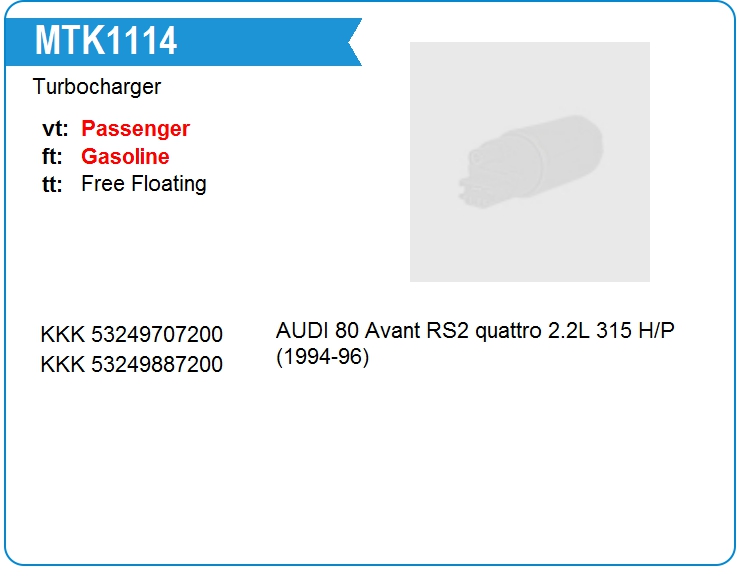Image resolution: width=740 pixels, height=576 pixels.
Task: Open the grey product image thumbnail
Action: (529, 161)
